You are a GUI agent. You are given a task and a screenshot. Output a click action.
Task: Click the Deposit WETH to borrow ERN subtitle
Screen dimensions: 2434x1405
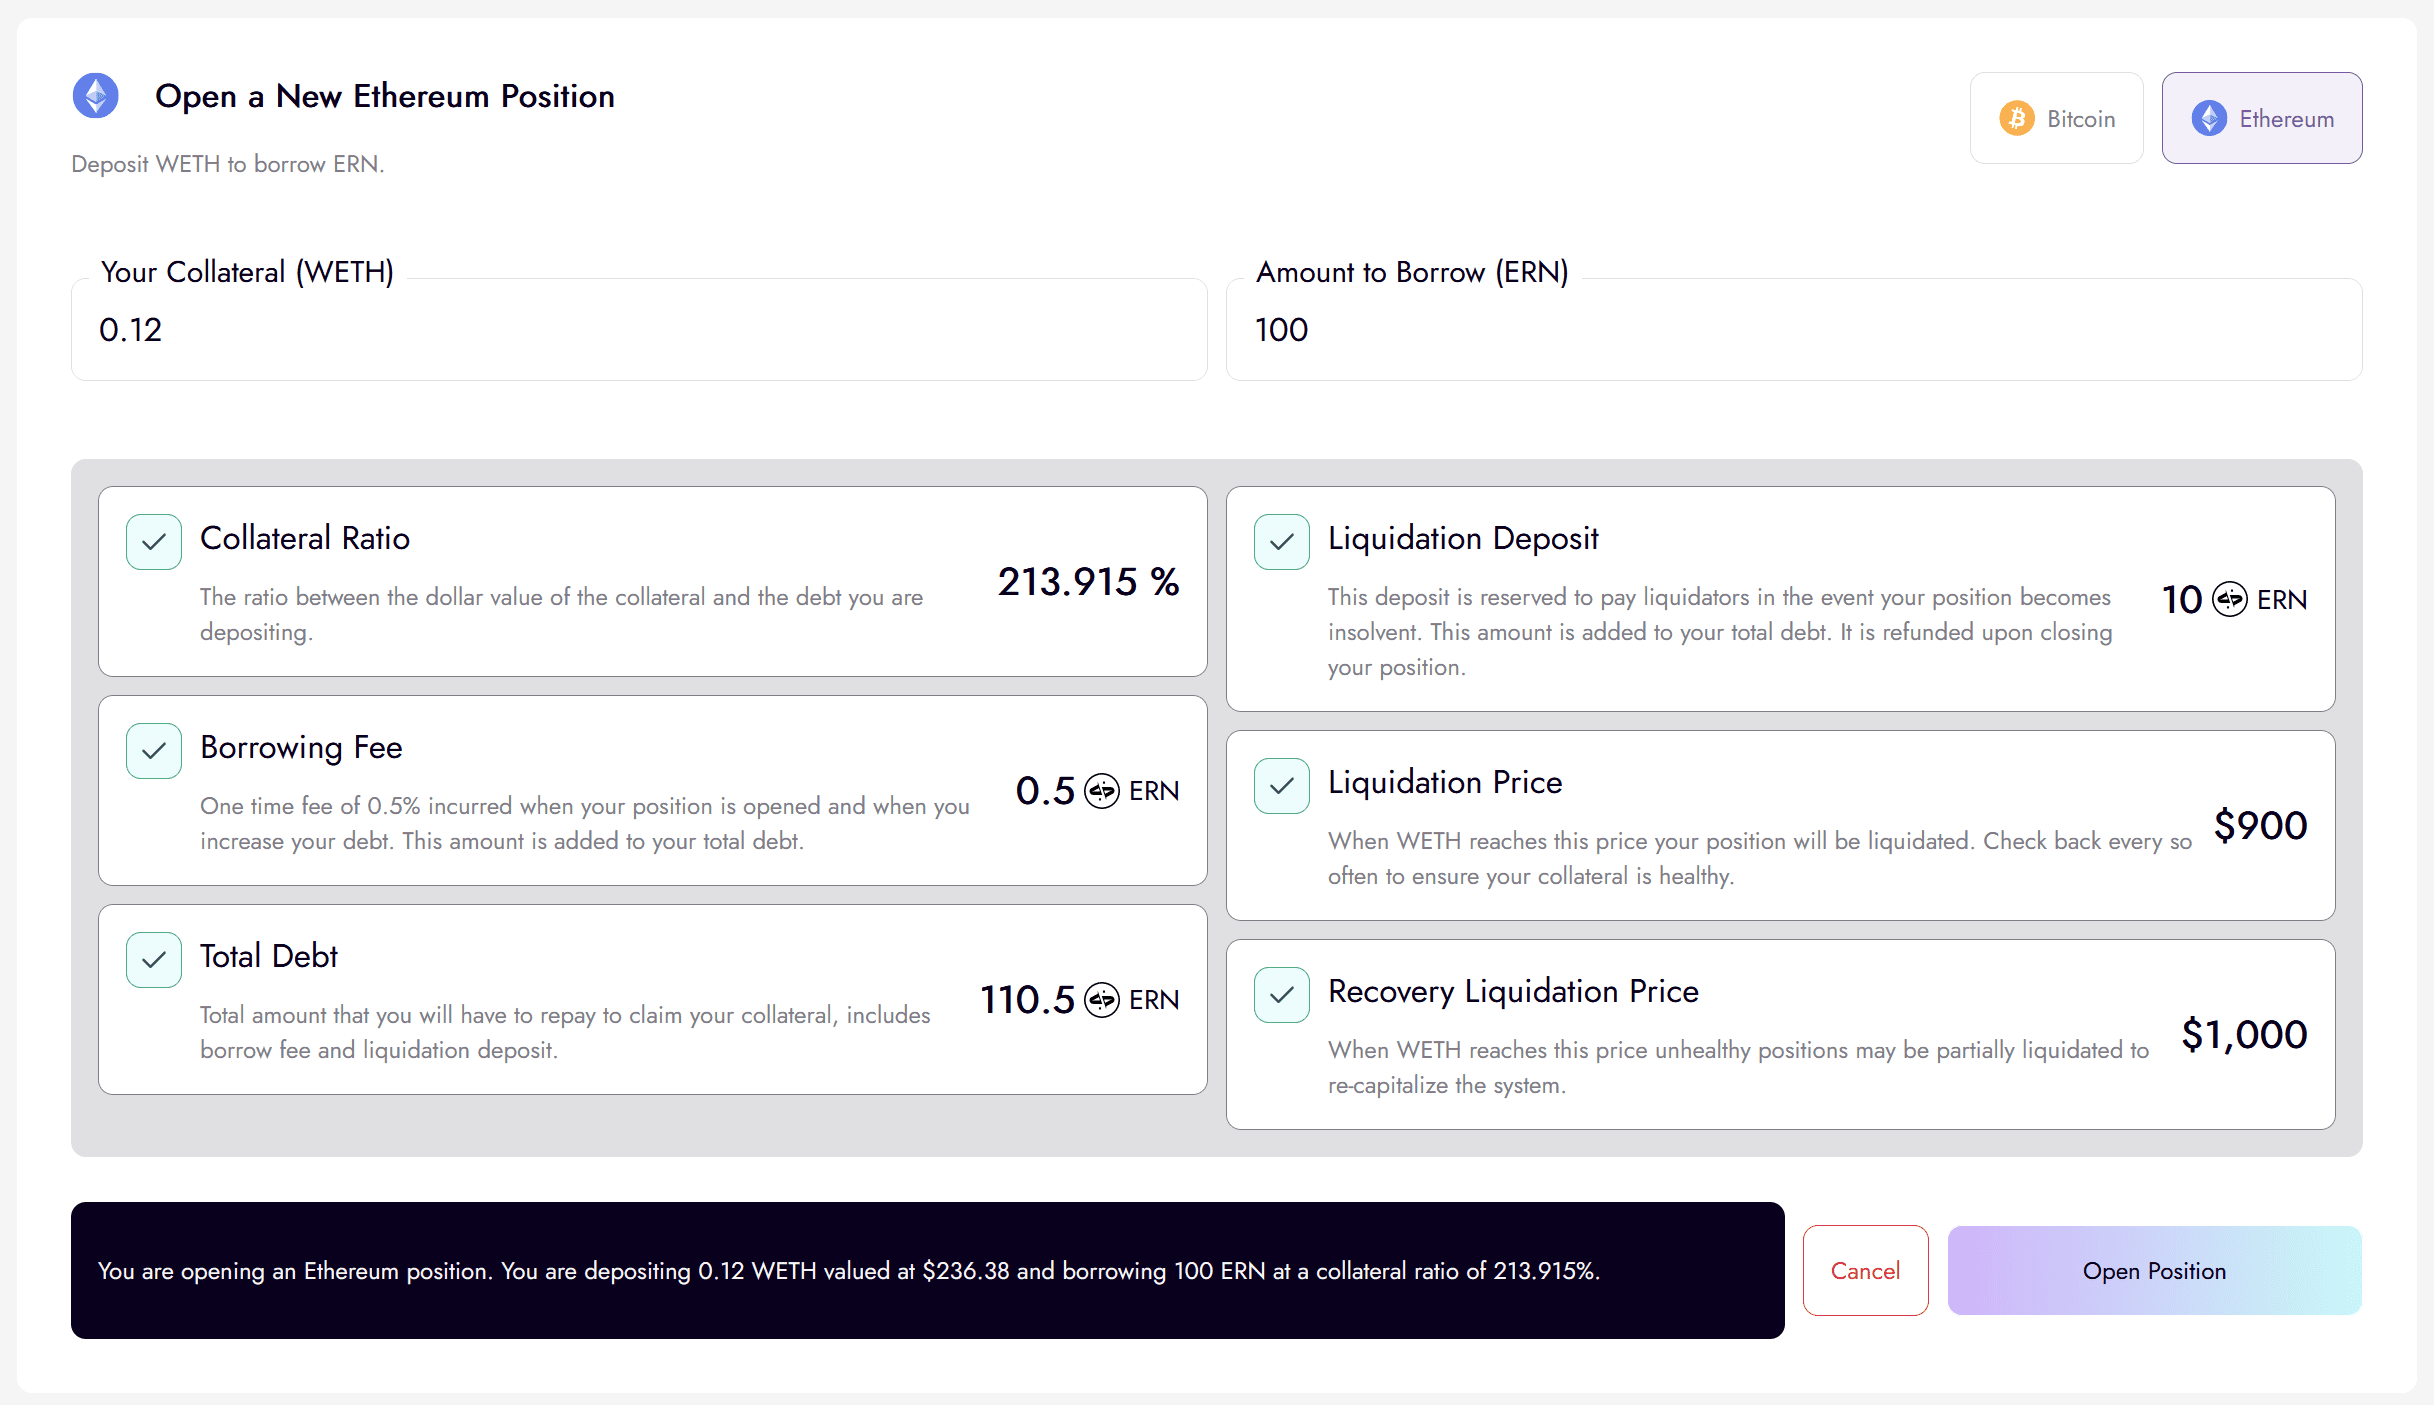[x=228, y=164]
